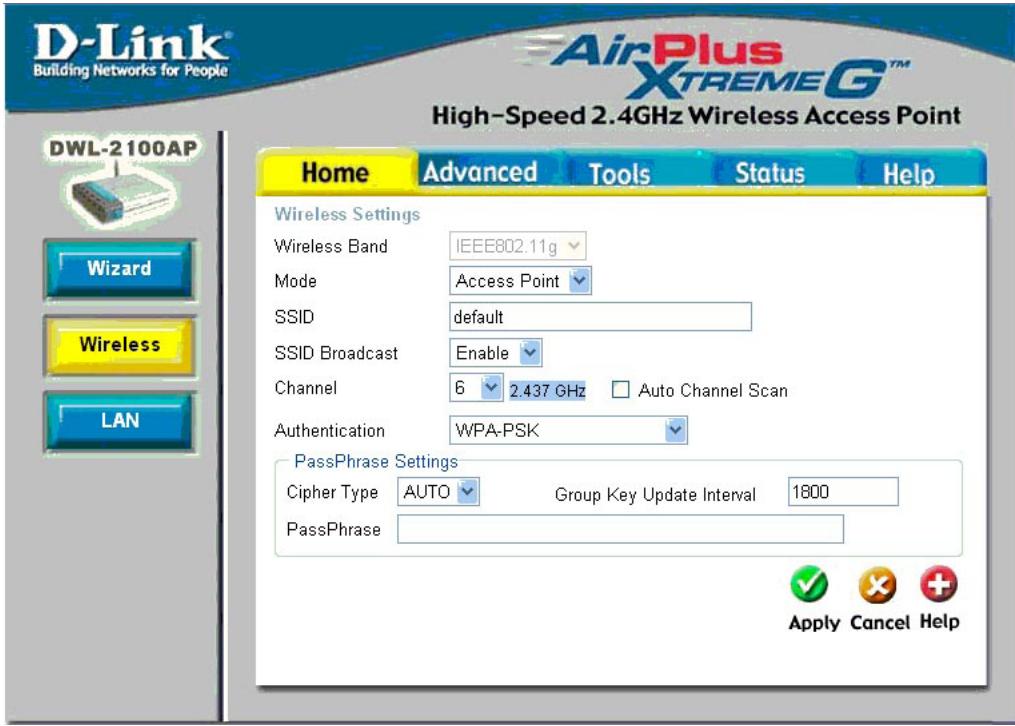Click the PassPhrase Settings group label
1015x726 pixels.
pos(375,461)
